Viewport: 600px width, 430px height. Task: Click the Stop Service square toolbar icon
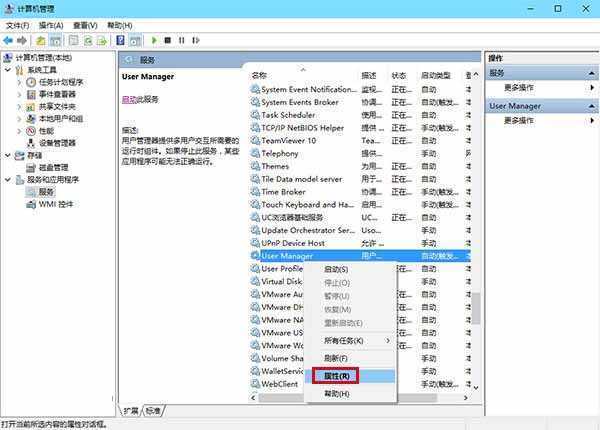(168, 40)
